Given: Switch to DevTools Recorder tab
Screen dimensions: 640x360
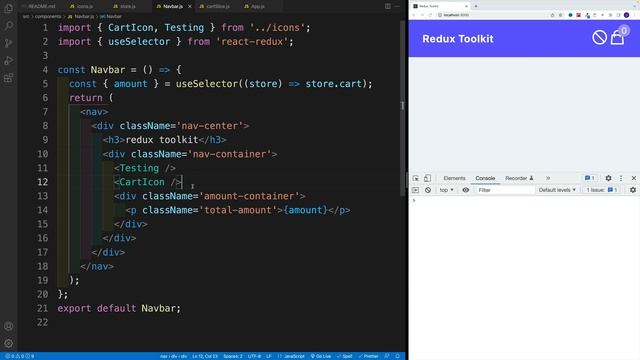Looking at the screenshot, I should click(x=519, y=178).
